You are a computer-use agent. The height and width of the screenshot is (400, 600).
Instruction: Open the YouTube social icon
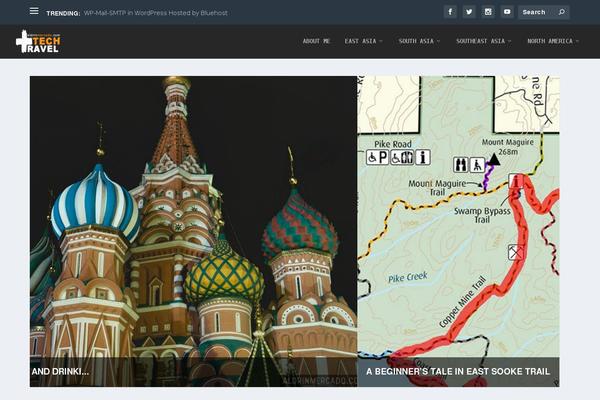point(507,12)
